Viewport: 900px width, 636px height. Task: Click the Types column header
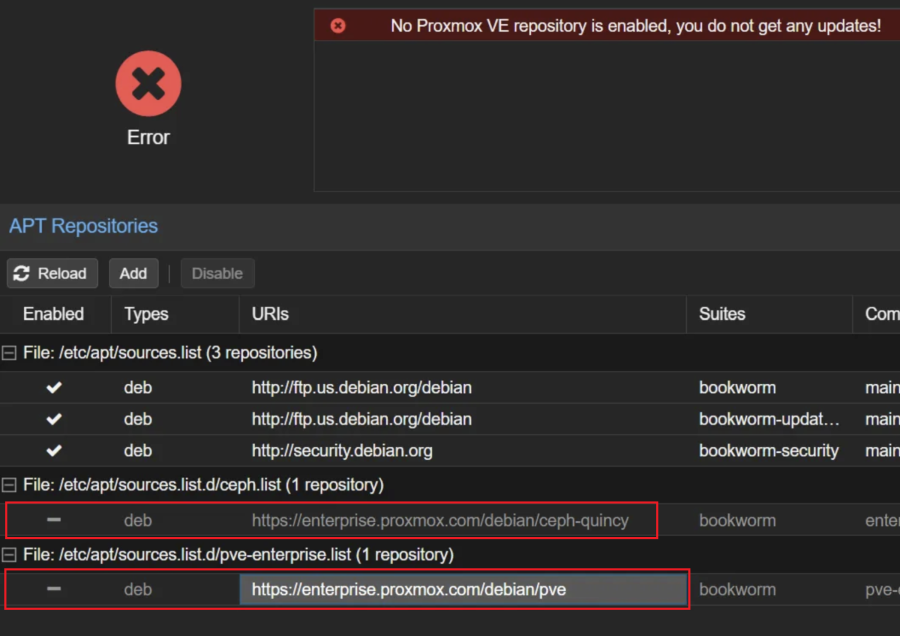coord(146,314)
